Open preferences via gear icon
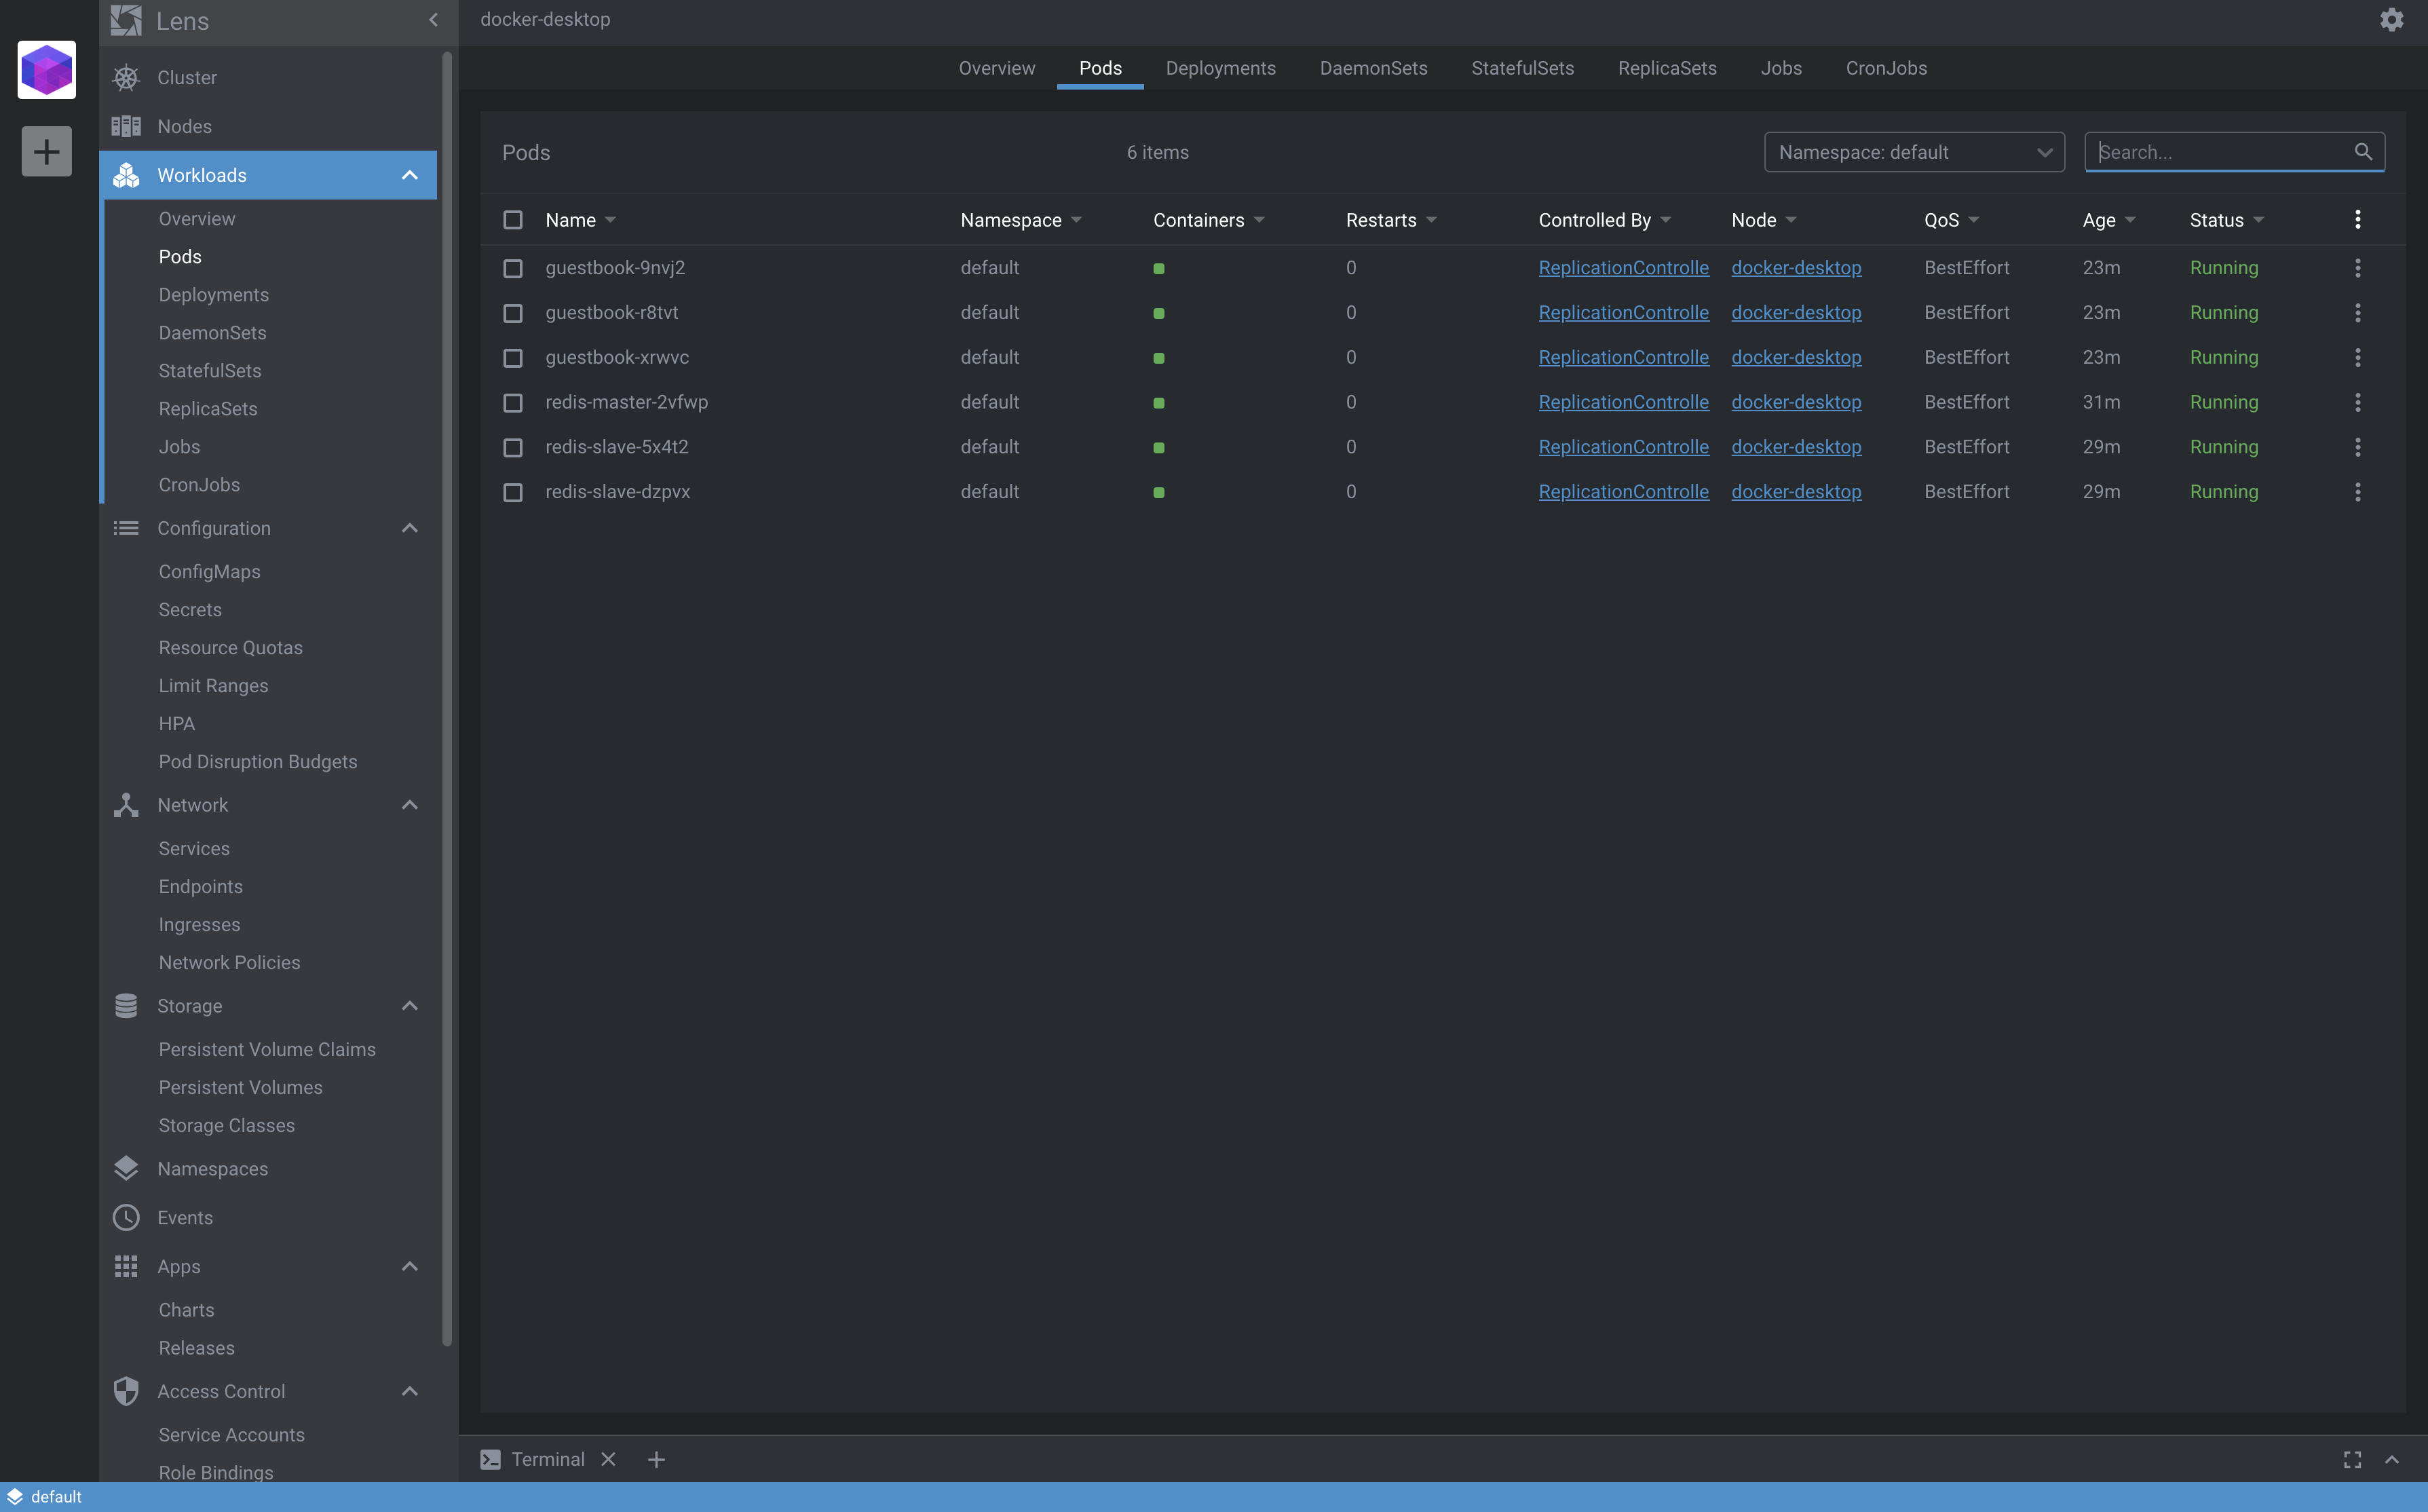 [x=2391, y=20]
